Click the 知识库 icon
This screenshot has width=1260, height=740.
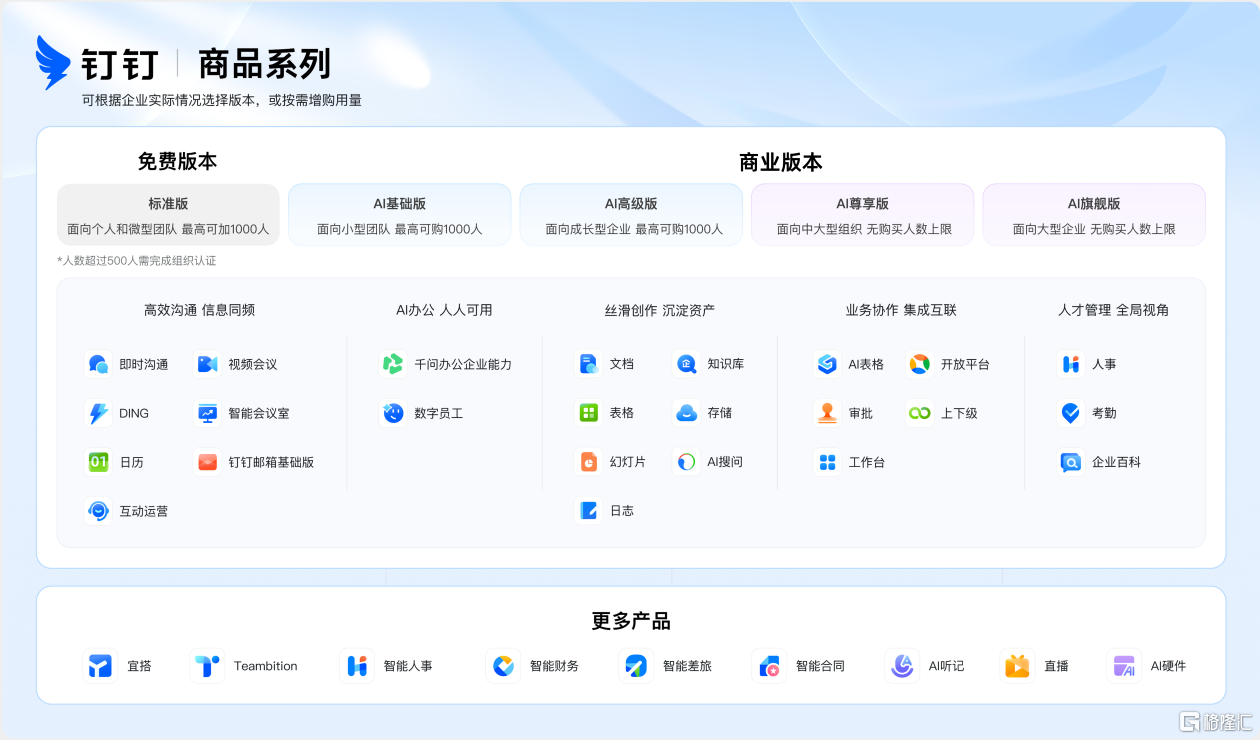click(x=686, y=364)
